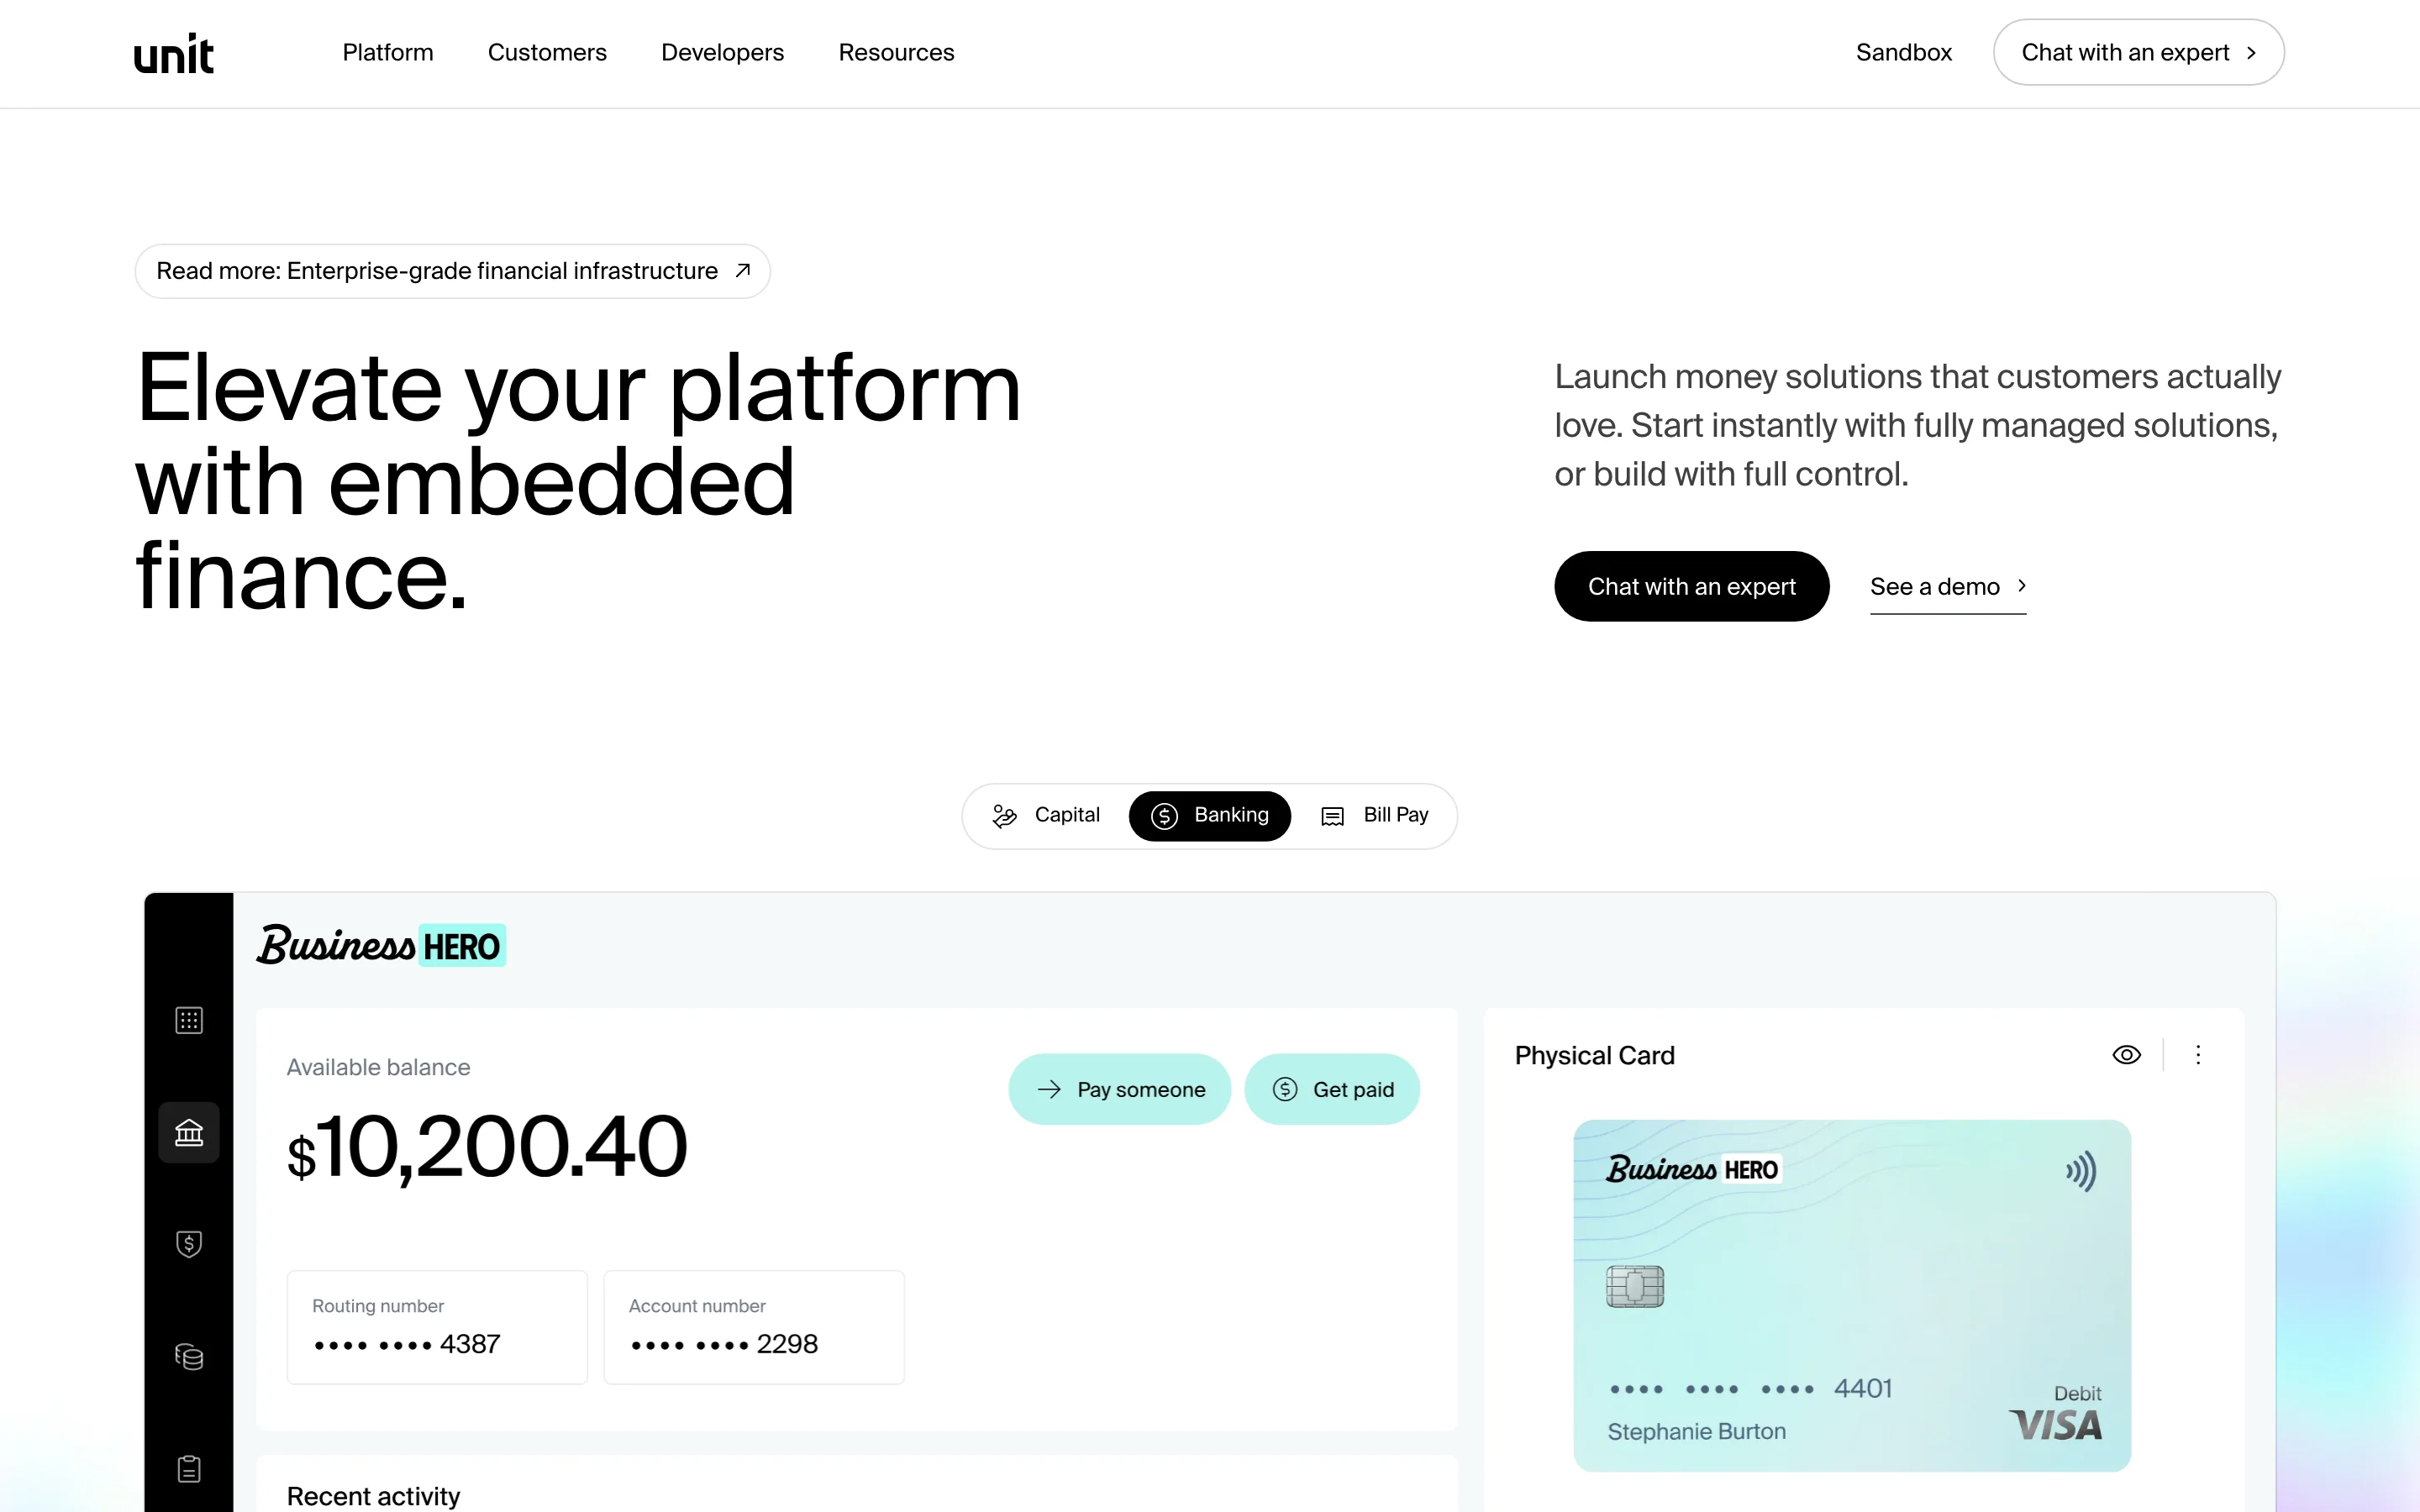Switch to the Bill Pay tab

click(x=1375, y=815)
